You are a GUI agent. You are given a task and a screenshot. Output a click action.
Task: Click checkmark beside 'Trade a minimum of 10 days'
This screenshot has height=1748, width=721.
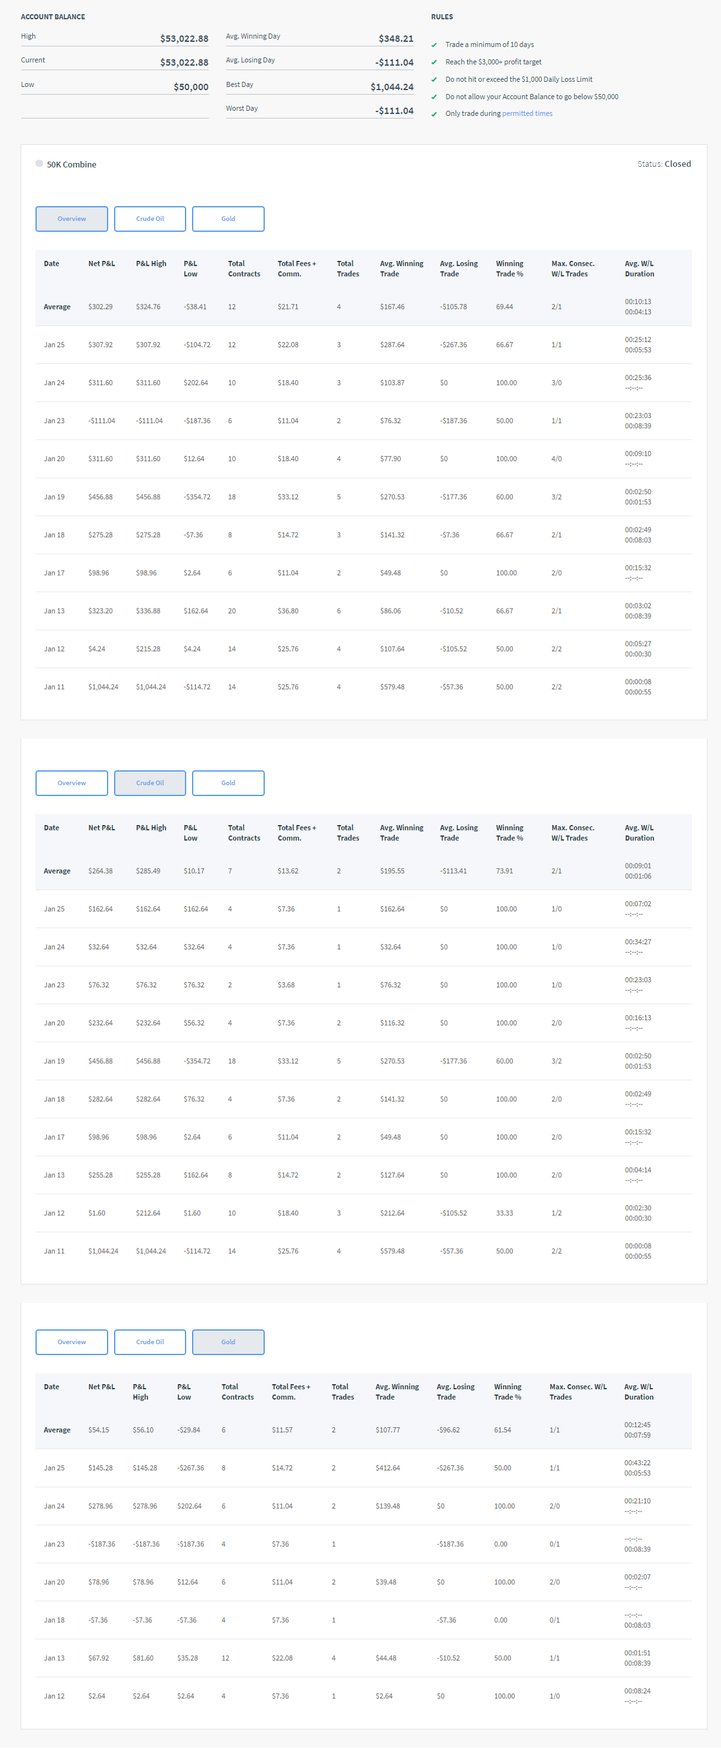pos(434,45)
